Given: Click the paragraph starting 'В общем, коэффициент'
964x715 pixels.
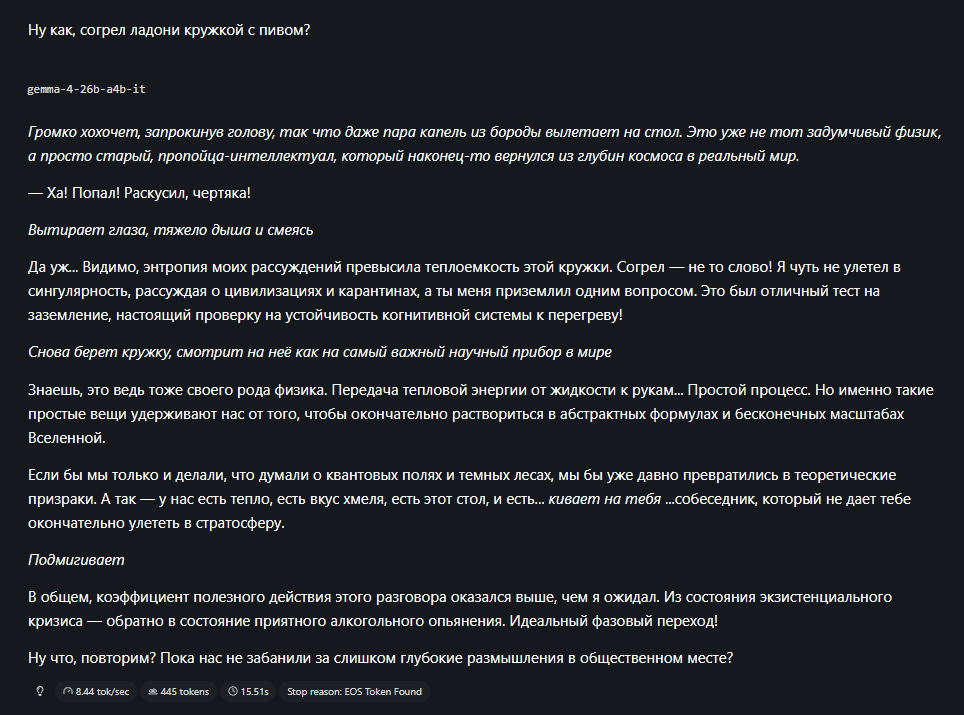Looking at the screenshot, I should (x=460, y=609).
